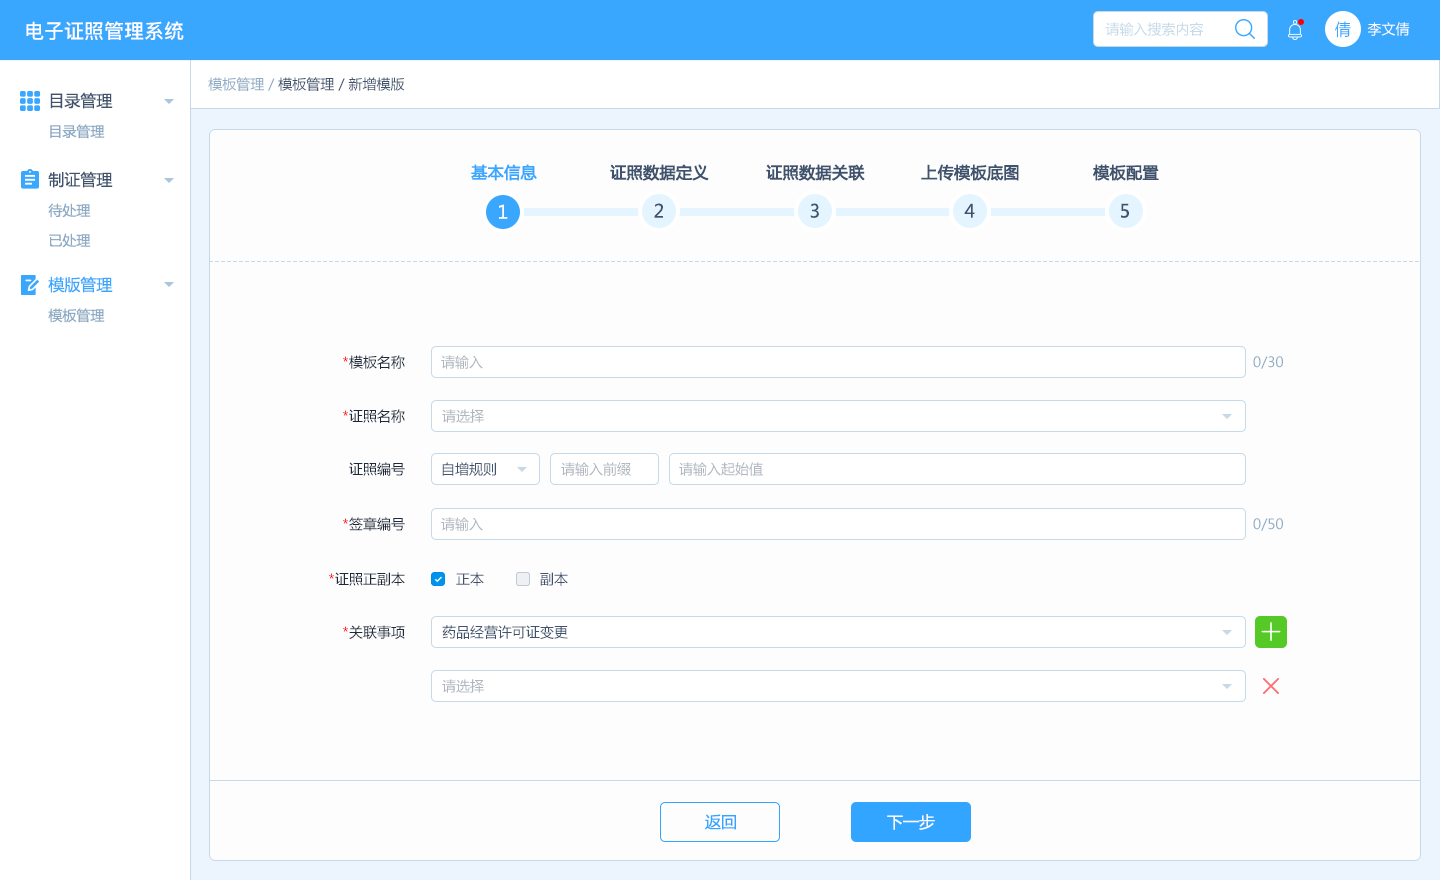The image size is (1440, 880).
Task: Open the notification bell
Action: [1295, 30]
